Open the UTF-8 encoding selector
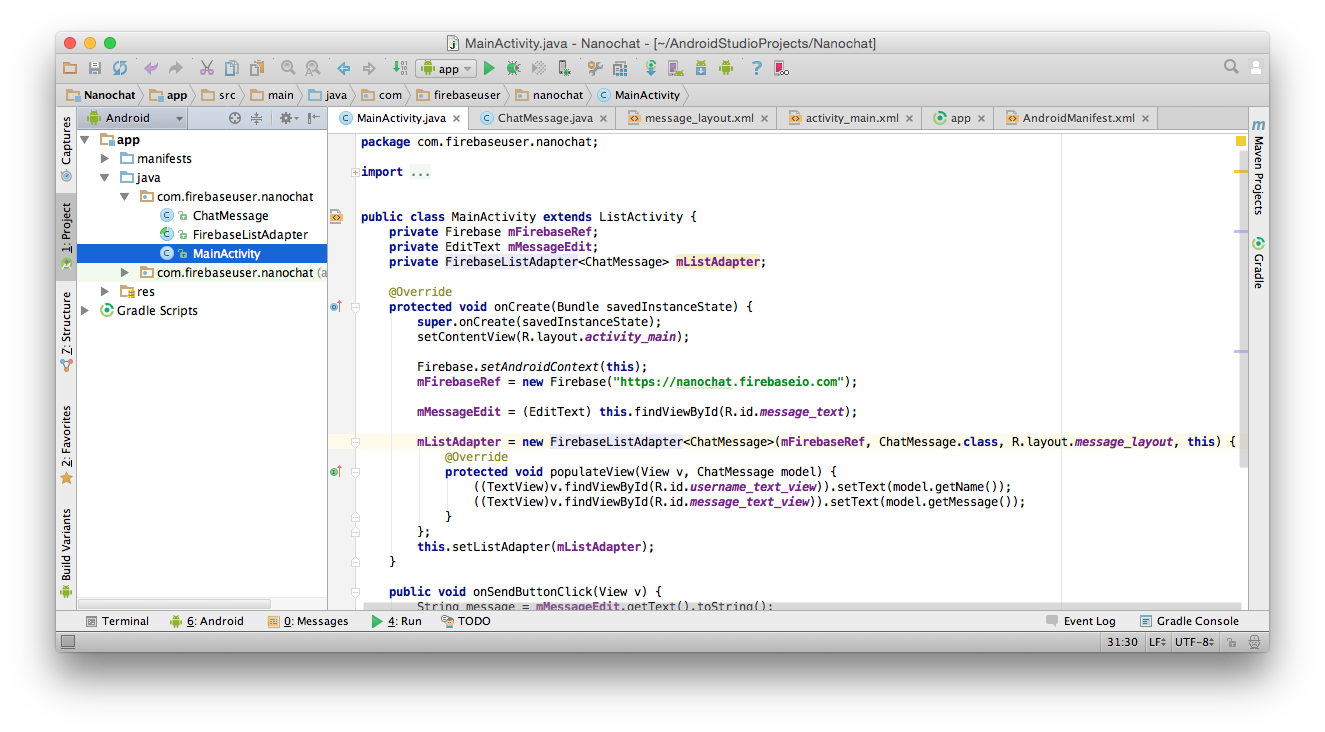The image size is (1325, 732). pyautogui.click(x=1196, y=642)
